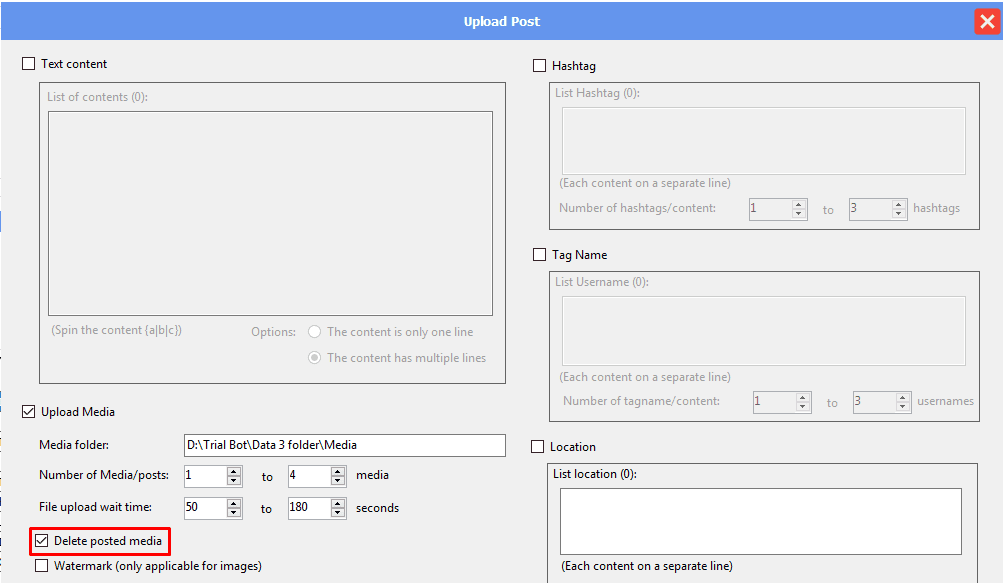1003x583 pixels.
Task: Check the Hashtag option
Action: [x=540, y=66]
